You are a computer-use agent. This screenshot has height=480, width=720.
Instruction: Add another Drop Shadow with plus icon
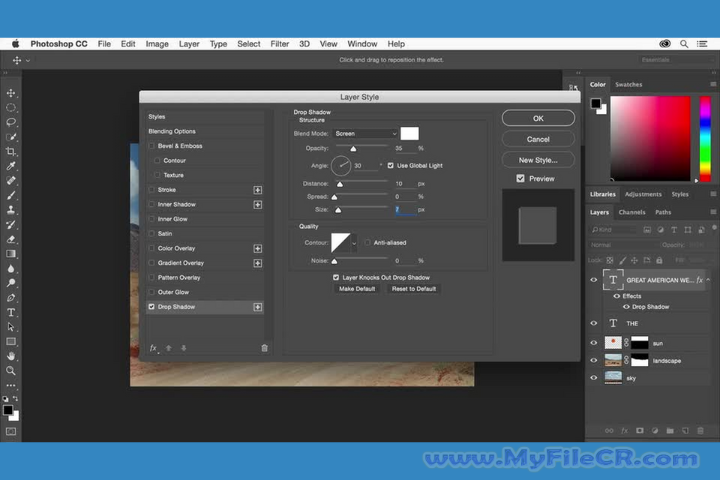click(258, 307)
